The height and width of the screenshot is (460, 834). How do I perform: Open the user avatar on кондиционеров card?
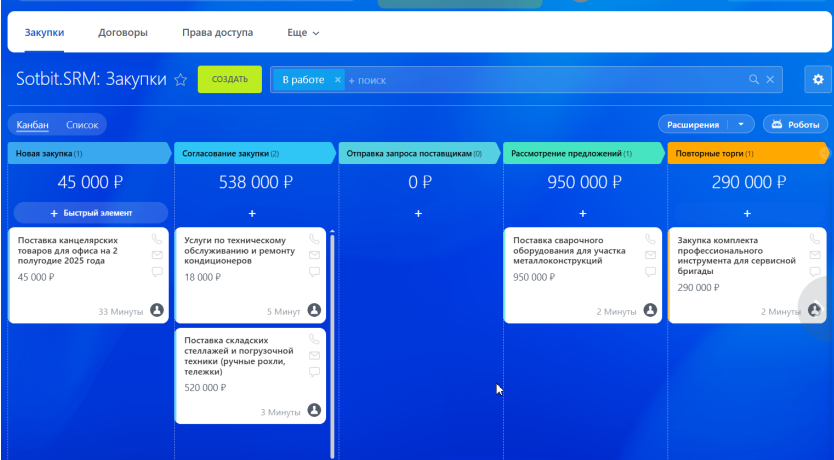click(x=314, y=310)
